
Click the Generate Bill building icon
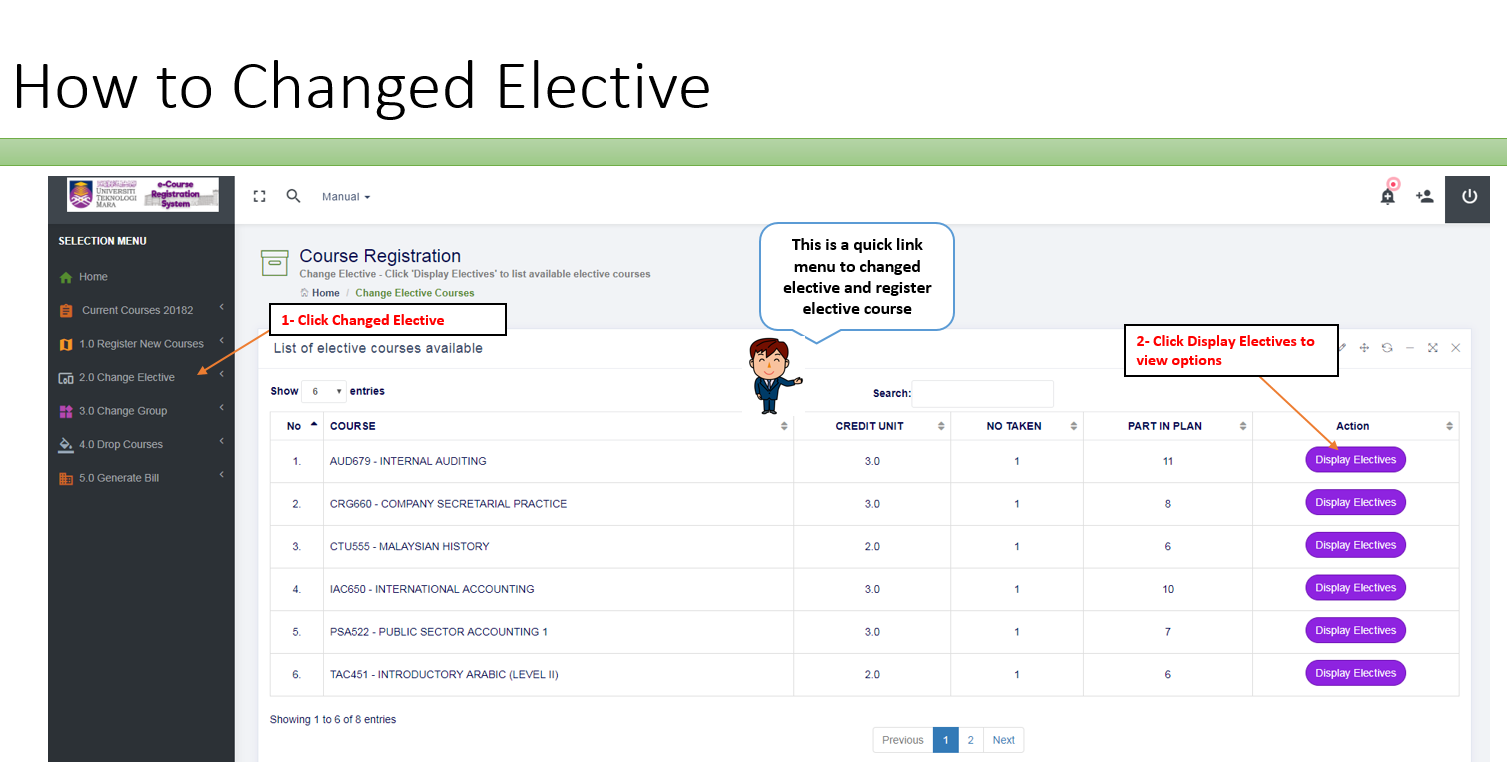pos(66,478)
